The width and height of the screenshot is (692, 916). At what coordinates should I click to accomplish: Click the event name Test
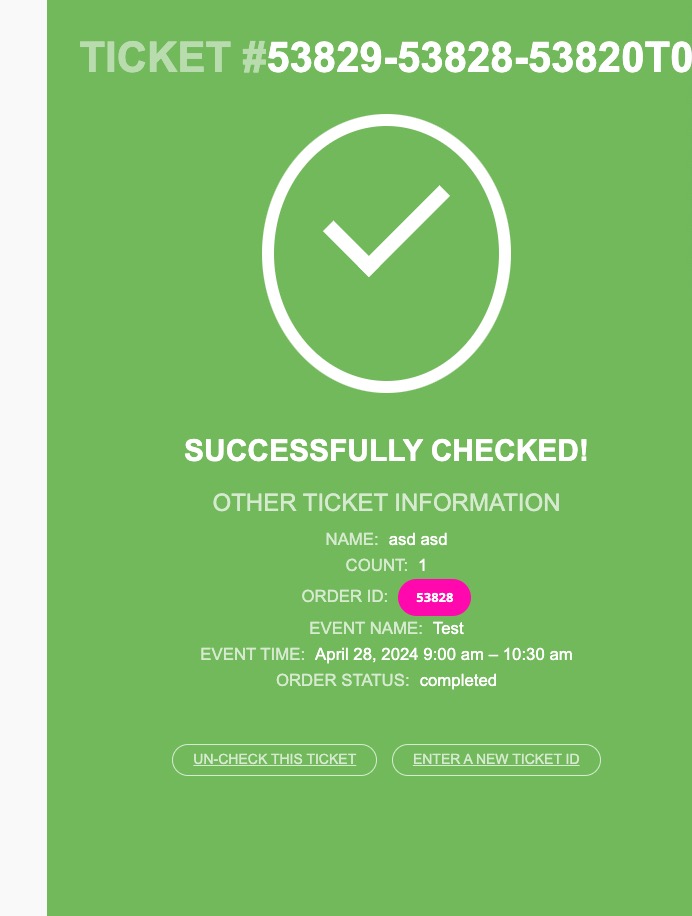click(448, 628)
